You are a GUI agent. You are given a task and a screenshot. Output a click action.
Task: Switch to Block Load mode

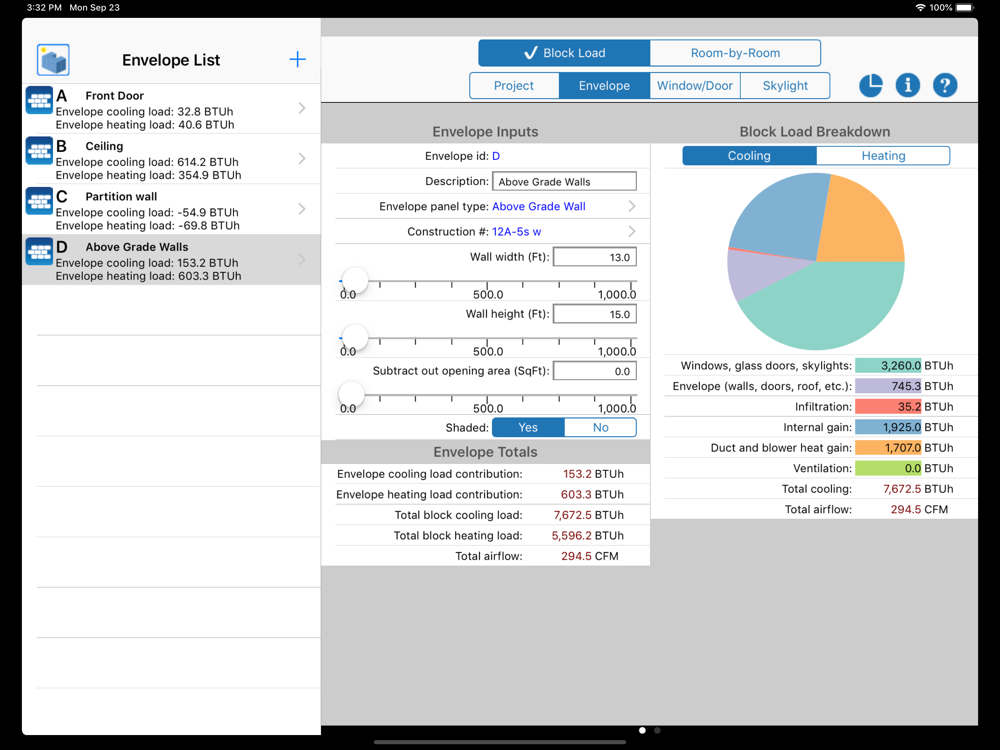pos(564,53)
